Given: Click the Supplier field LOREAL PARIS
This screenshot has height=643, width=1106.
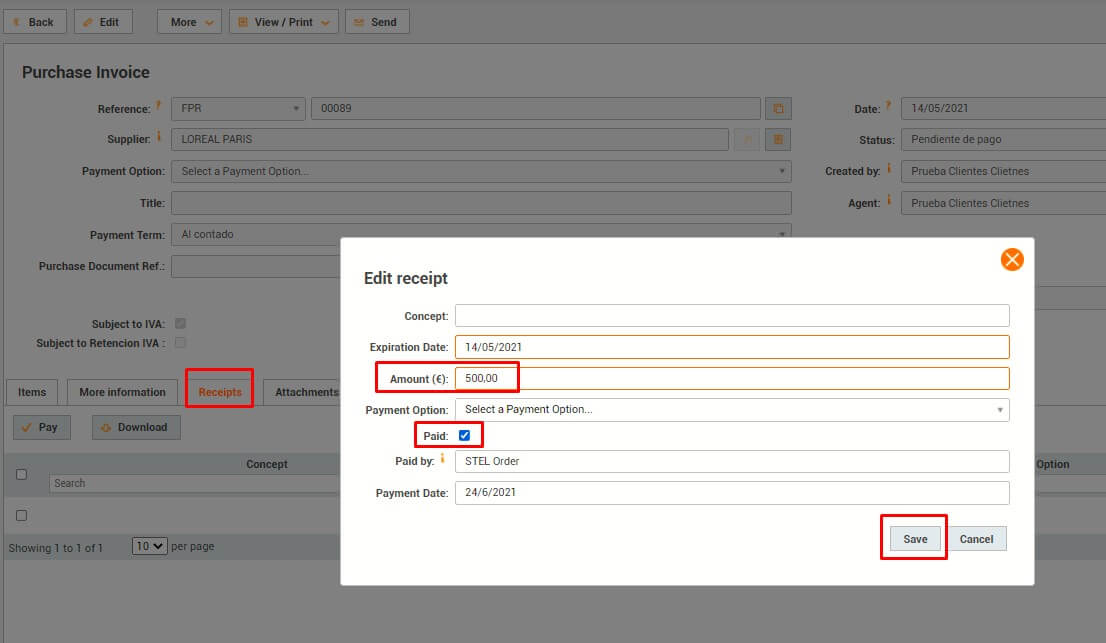Looking at the screenshot, I should point(449,140).
